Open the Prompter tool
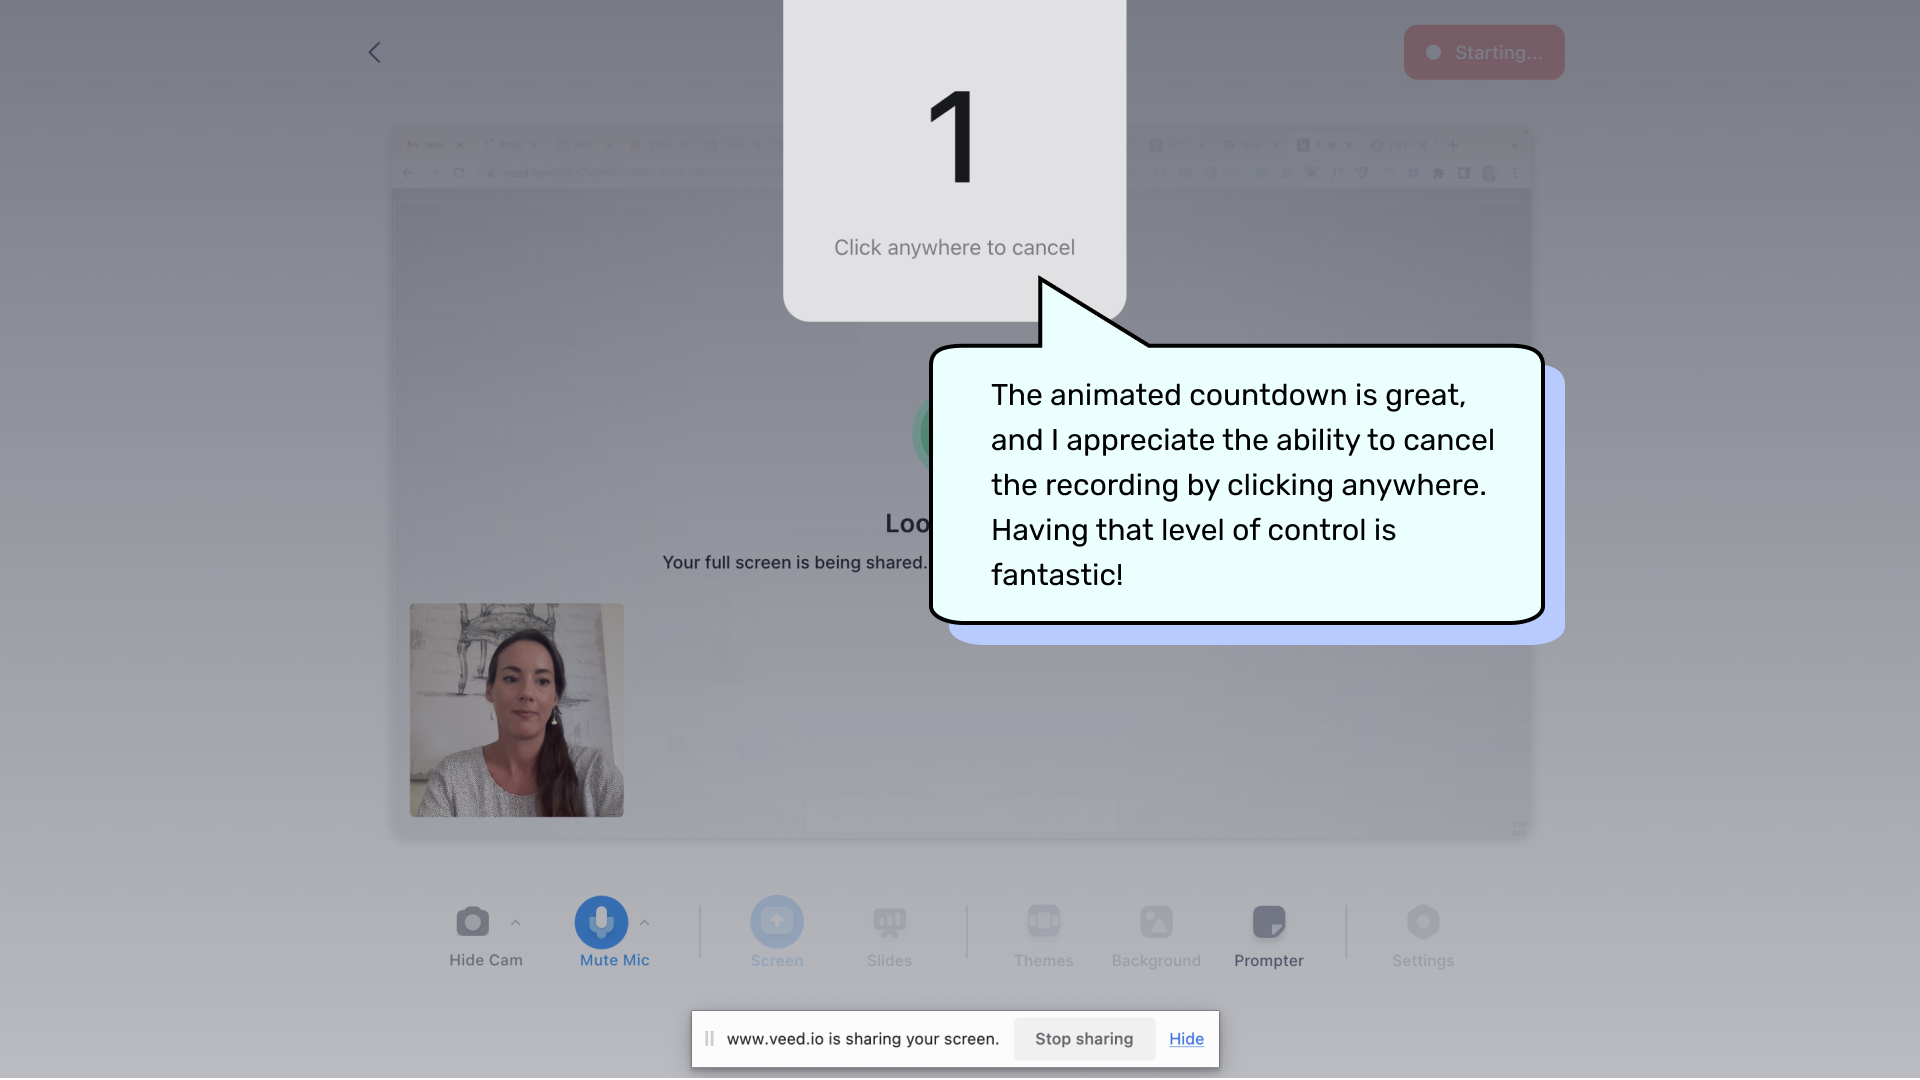 click(1268, 921)
